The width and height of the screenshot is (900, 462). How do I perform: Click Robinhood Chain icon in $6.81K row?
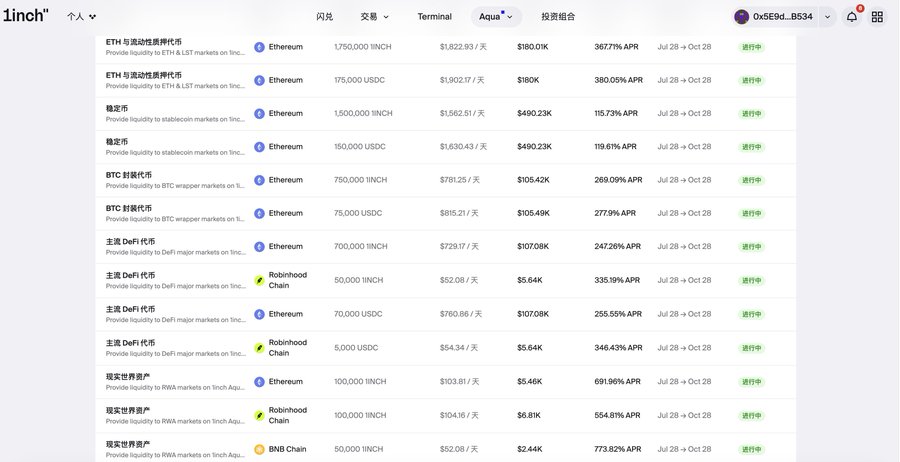click(x=259, y=416)
